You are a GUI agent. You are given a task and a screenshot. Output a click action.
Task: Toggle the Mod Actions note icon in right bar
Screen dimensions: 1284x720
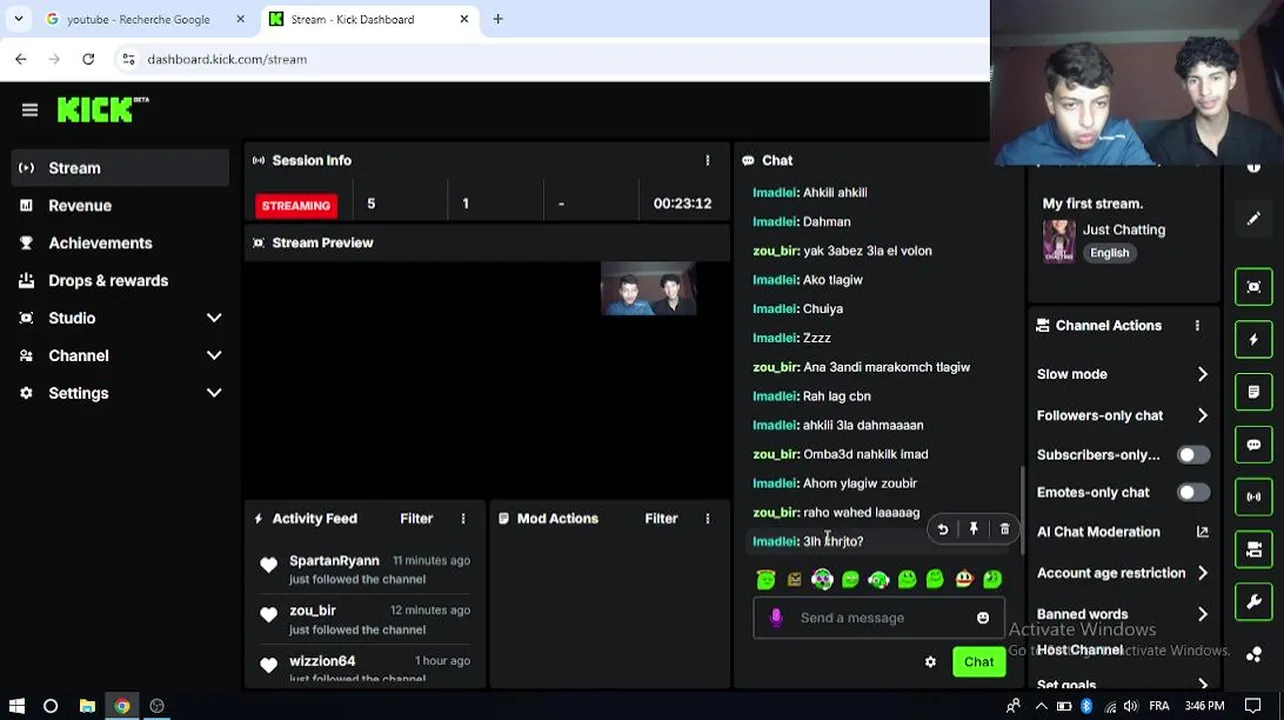pos(1254,392)
